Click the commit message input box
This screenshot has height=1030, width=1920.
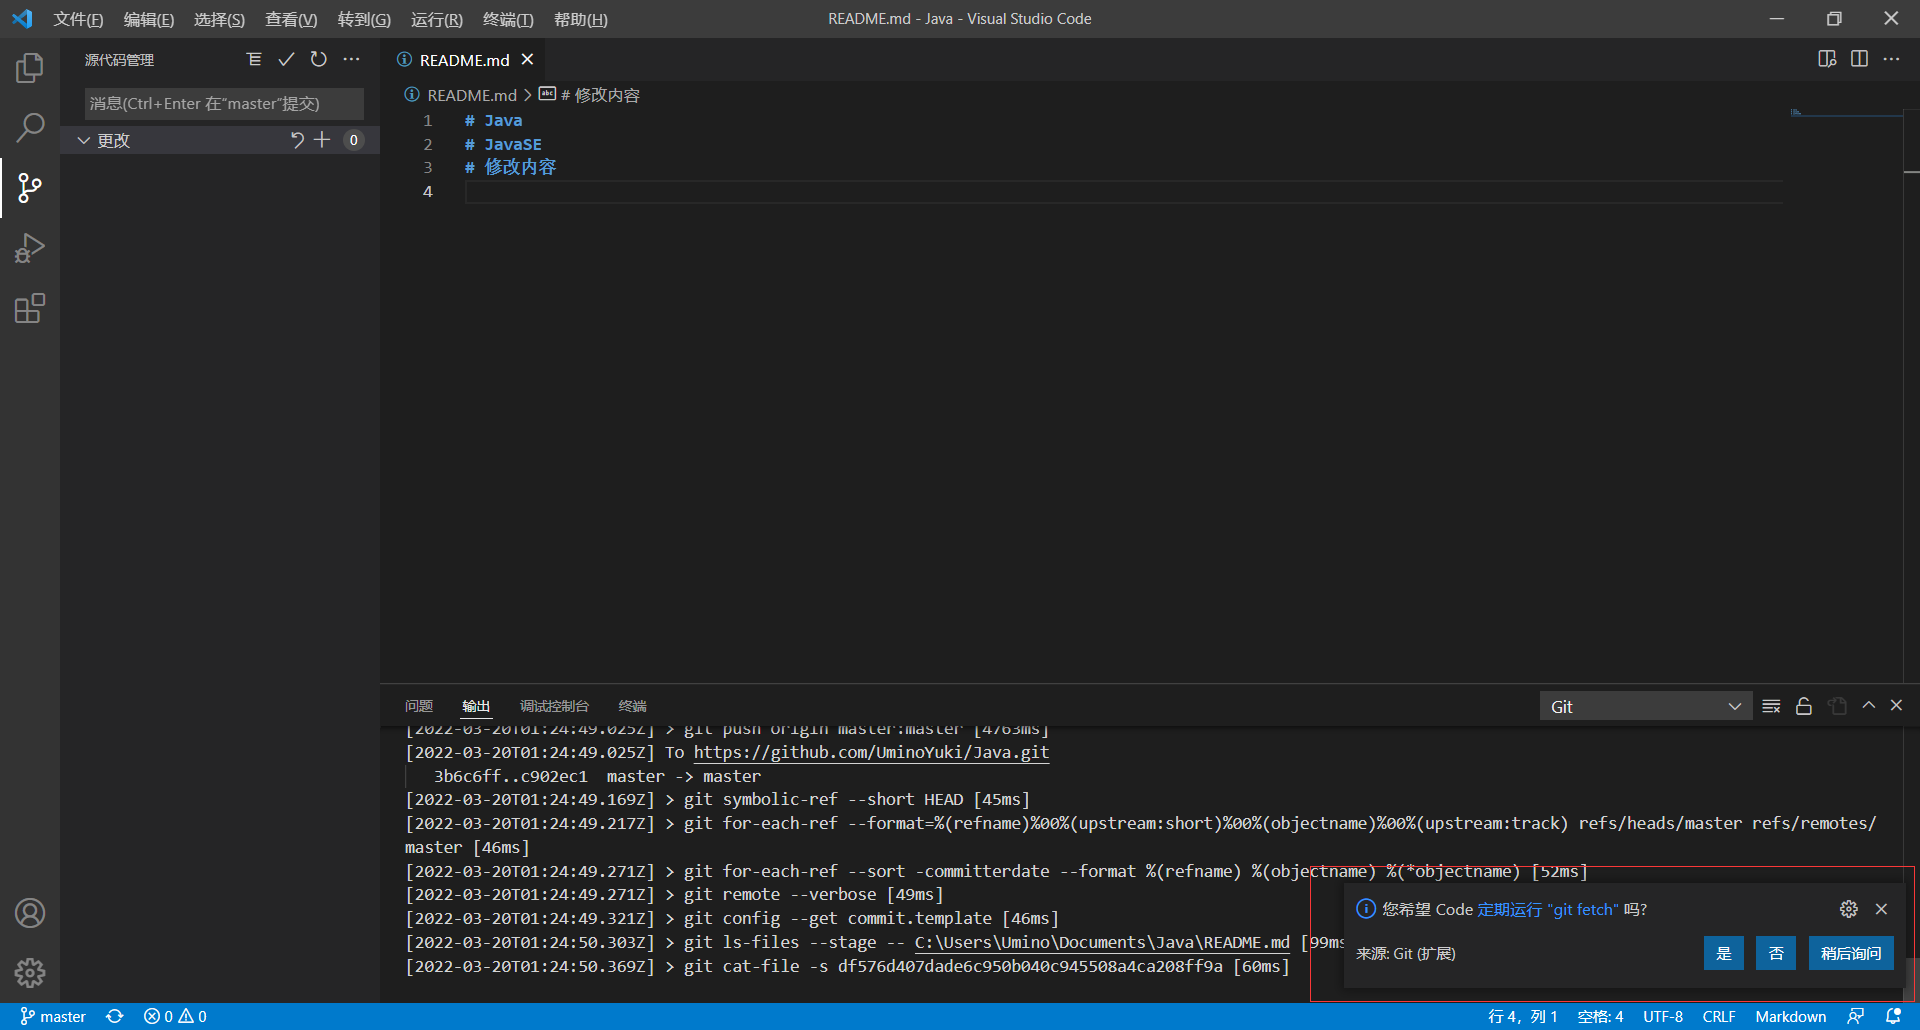(224, 103)
